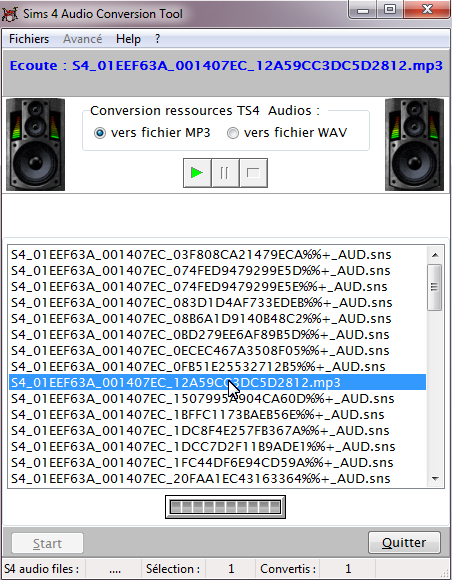Select file ending 03F808CA21479ECA%%+_AUD.sns
Screen dimensions: 452x580
217,255
